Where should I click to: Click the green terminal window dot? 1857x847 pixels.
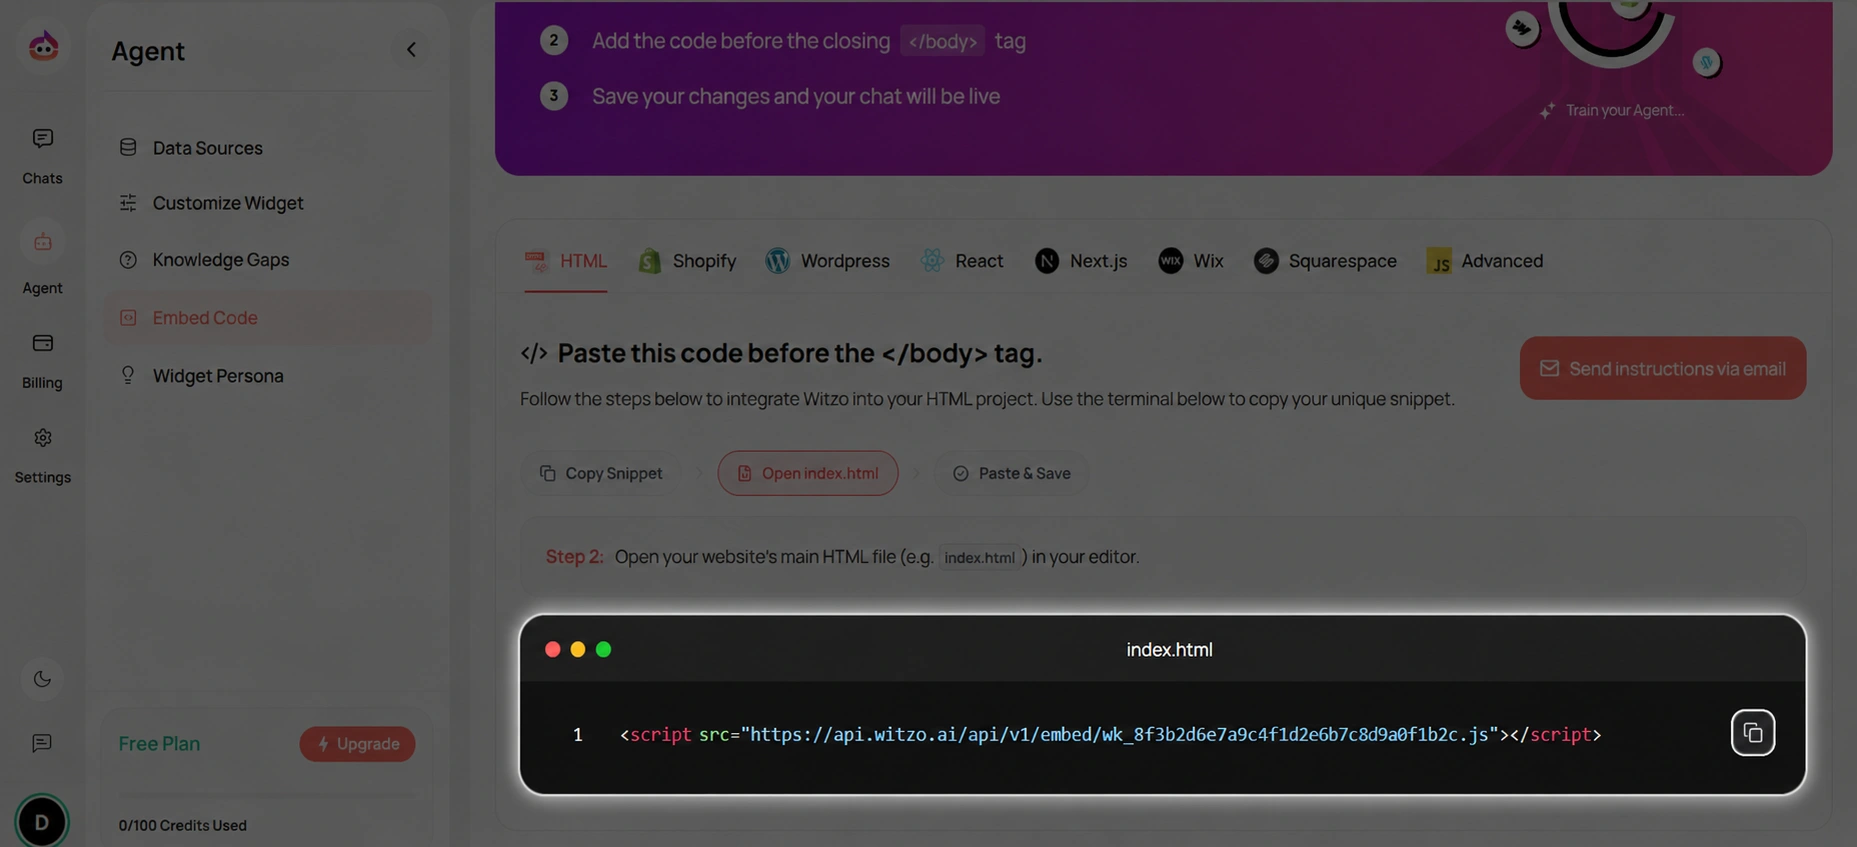click(x=603, y=650)
